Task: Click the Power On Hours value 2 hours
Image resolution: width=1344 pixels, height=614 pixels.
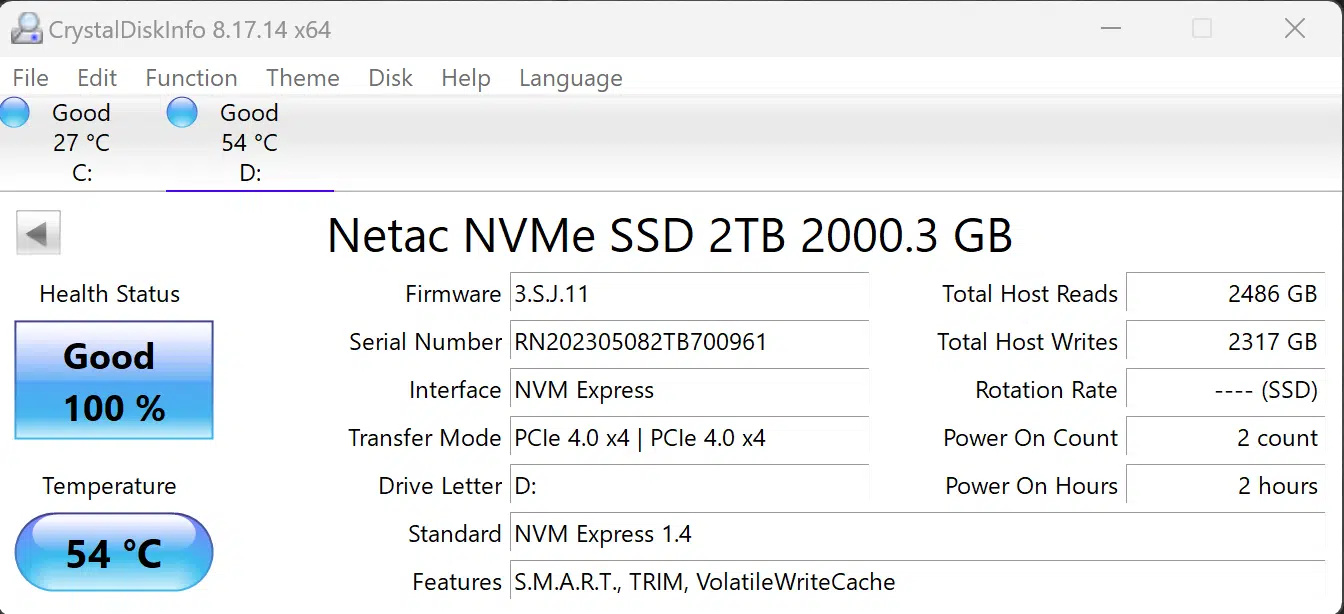Action: coord(1225,486)
